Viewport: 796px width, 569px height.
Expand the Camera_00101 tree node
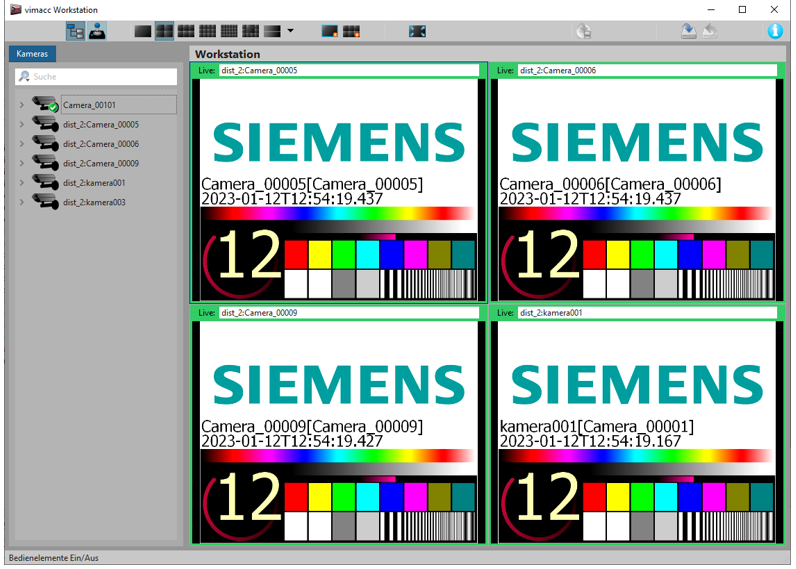tap(22, 105)
